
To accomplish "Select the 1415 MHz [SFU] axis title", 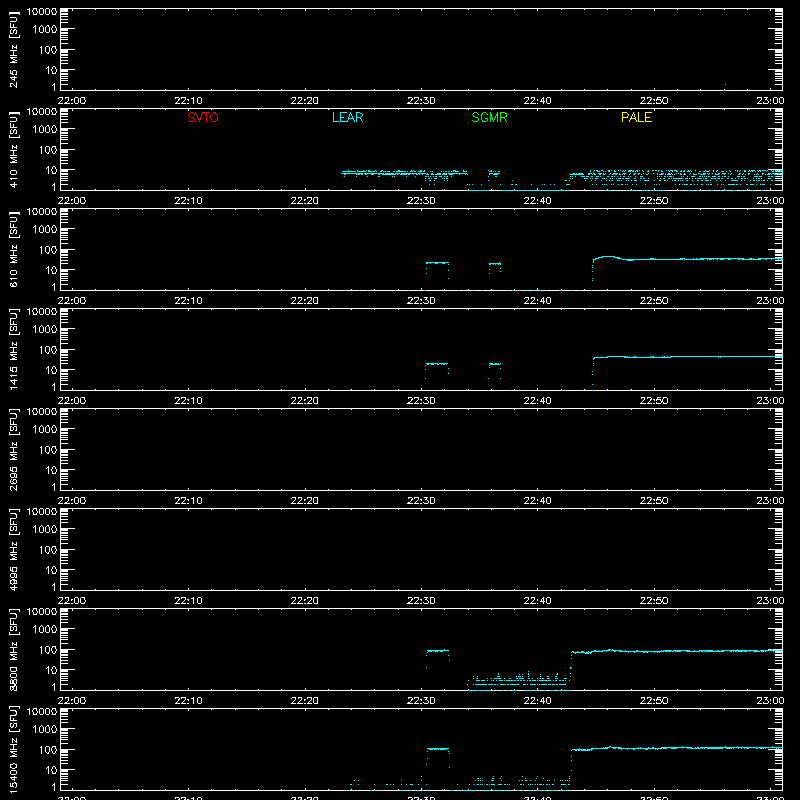I will point(14,350).
